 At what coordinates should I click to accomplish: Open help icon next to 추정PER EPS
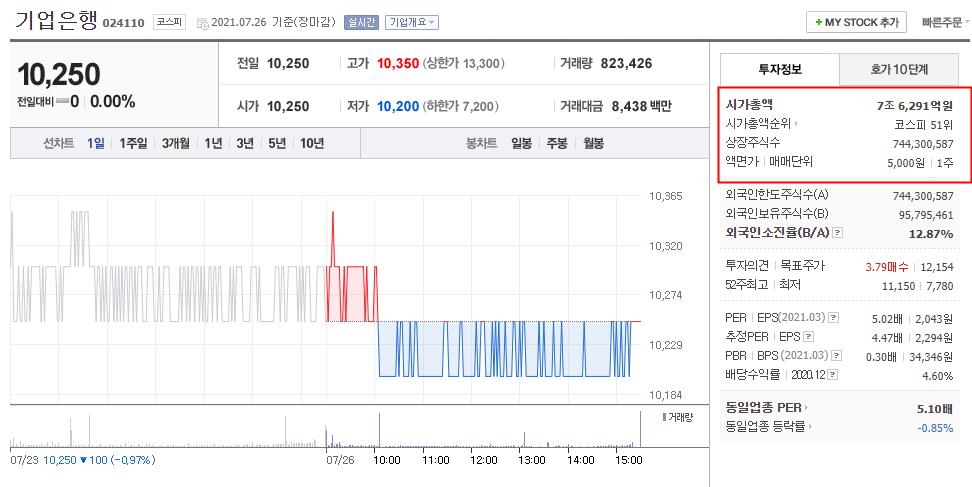(x=808, y=337)
